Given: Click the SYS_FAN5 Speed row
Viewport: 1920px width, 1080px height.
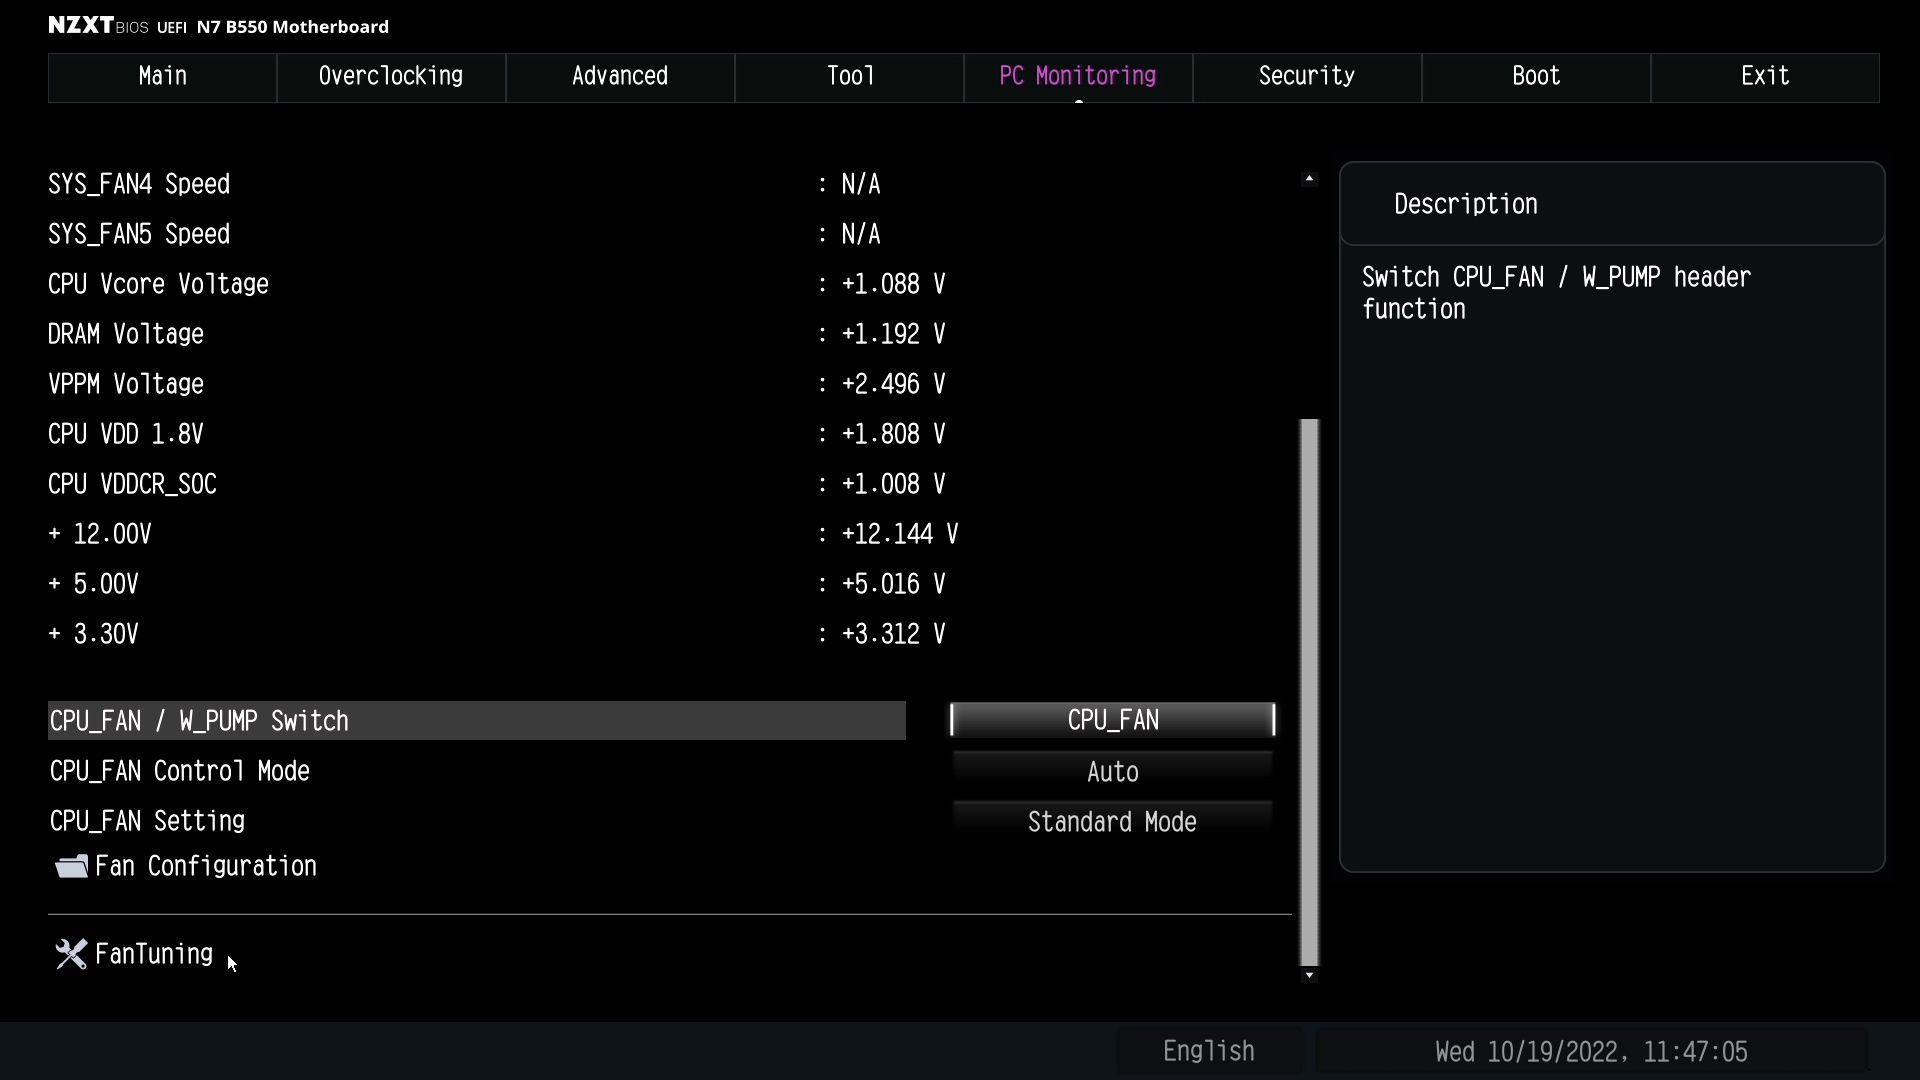Looking at the screenshot, I should pyautogui.click(x=139, y=234).
